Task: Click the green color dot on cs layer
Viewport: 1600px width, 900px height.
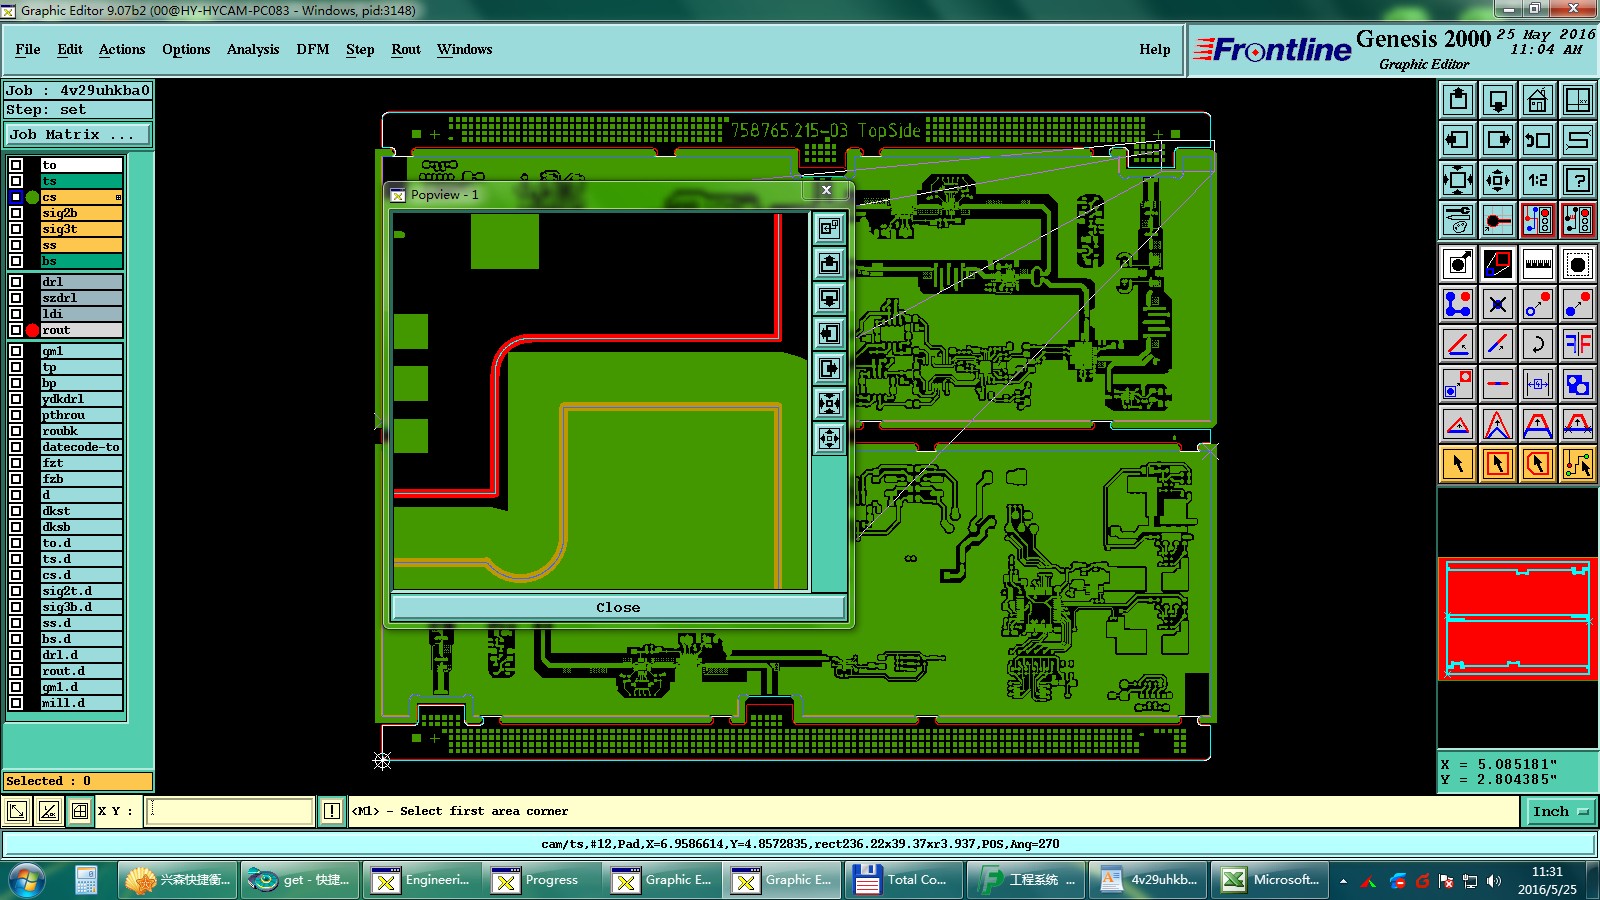Action: [x=32, y=197]
